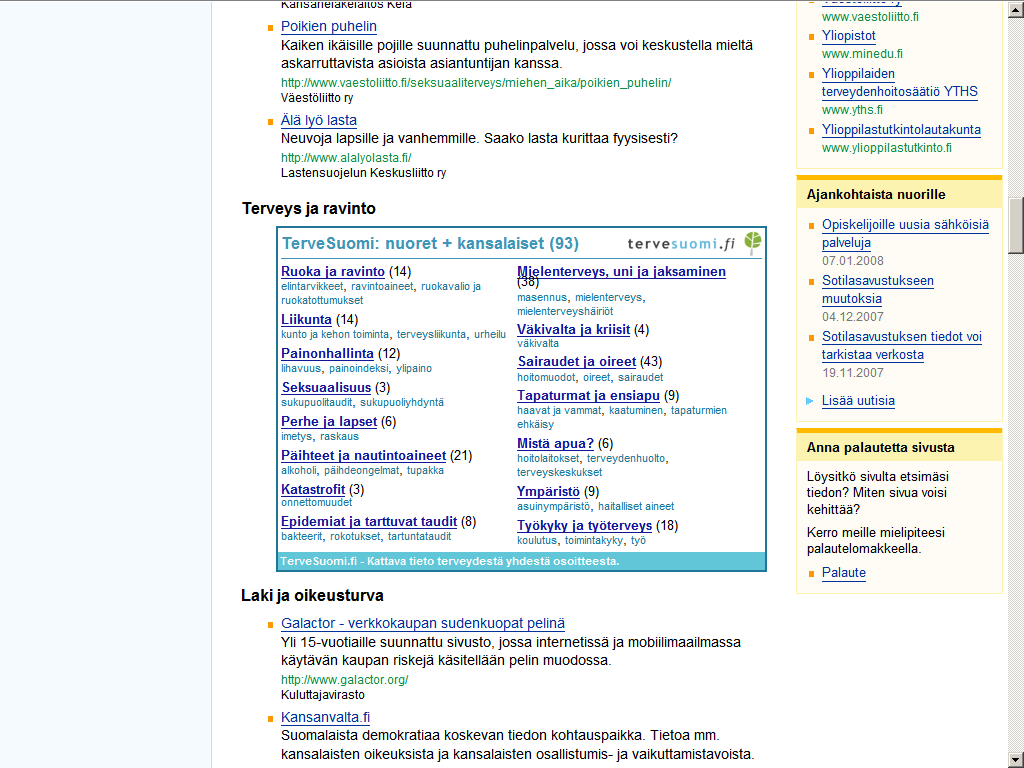The image size is (1024, 768).
Task: Open the Kansanvalta.fi link
Action: pos(325,718)
